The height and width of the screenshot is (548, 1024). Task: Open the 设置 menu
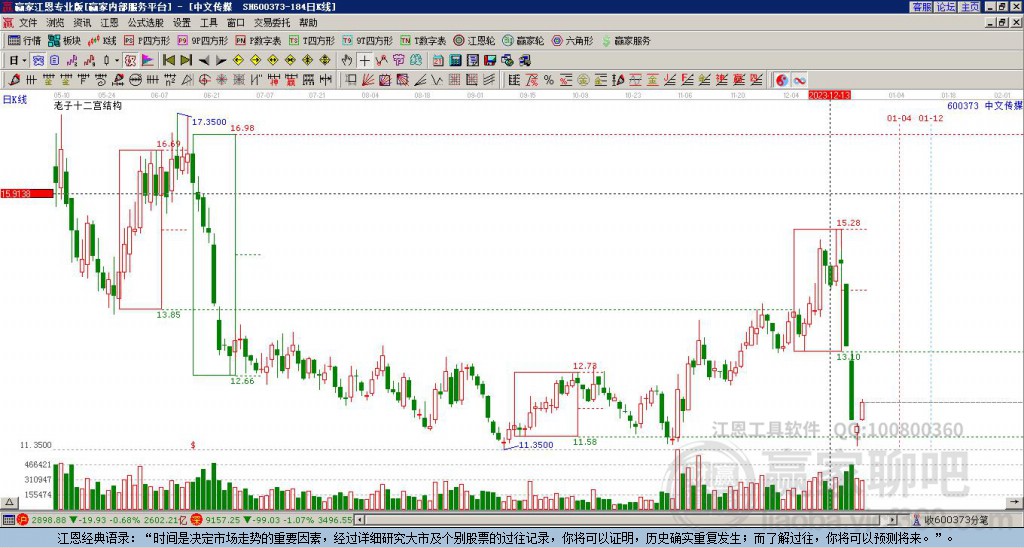(182, 23)
